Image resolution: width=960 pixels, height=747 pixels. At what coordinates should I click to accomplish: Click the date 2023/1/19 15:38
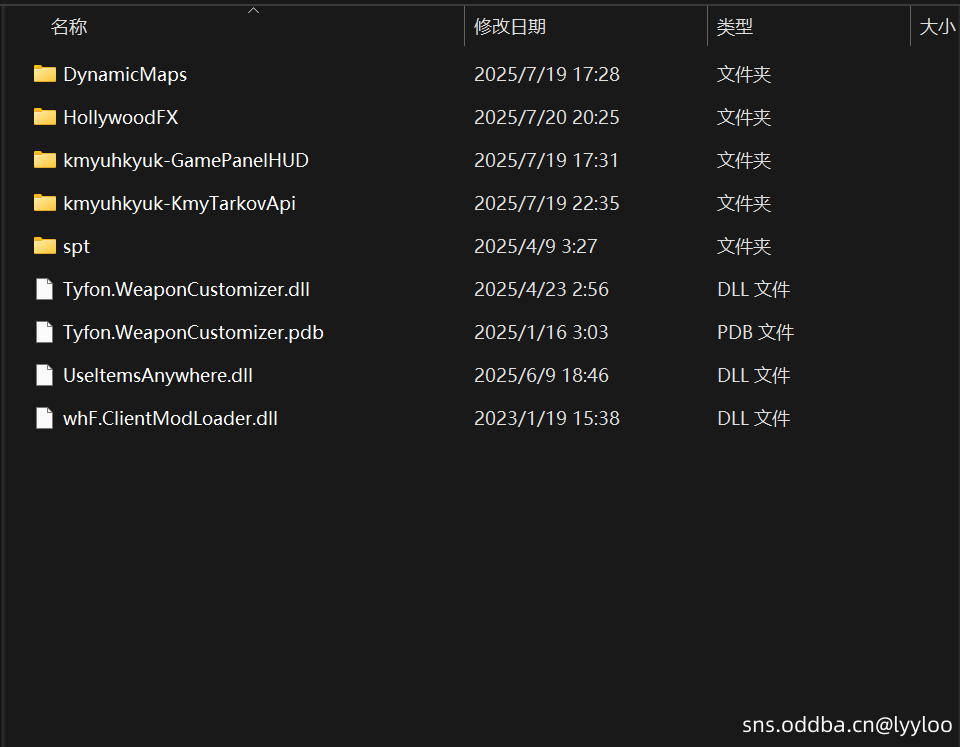click(x=547, y=418)
